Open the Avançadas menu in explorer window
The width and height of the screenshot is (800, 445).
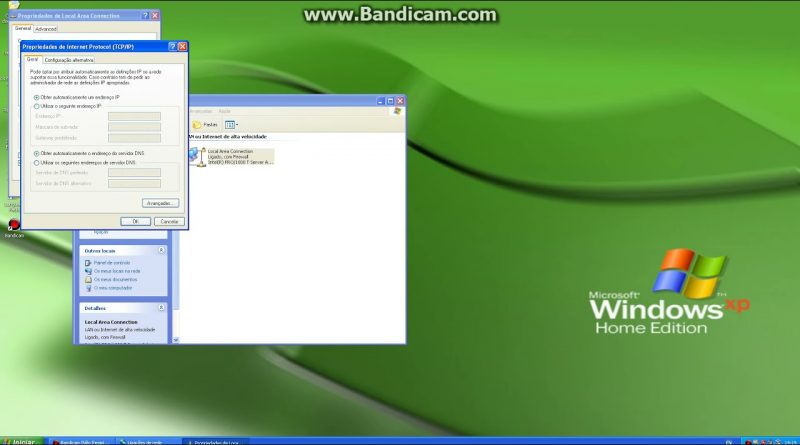pos(201,111)
